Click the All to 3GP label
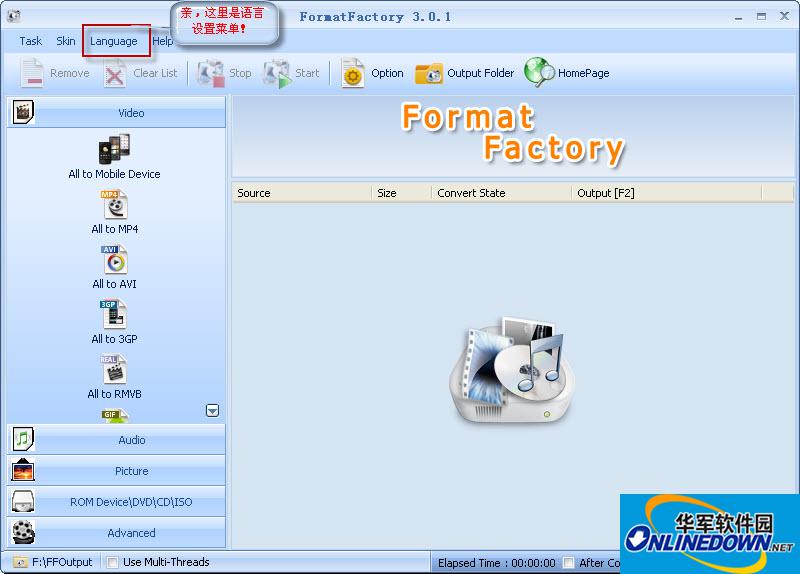This screenshot has height=574, width=800. 114,339
